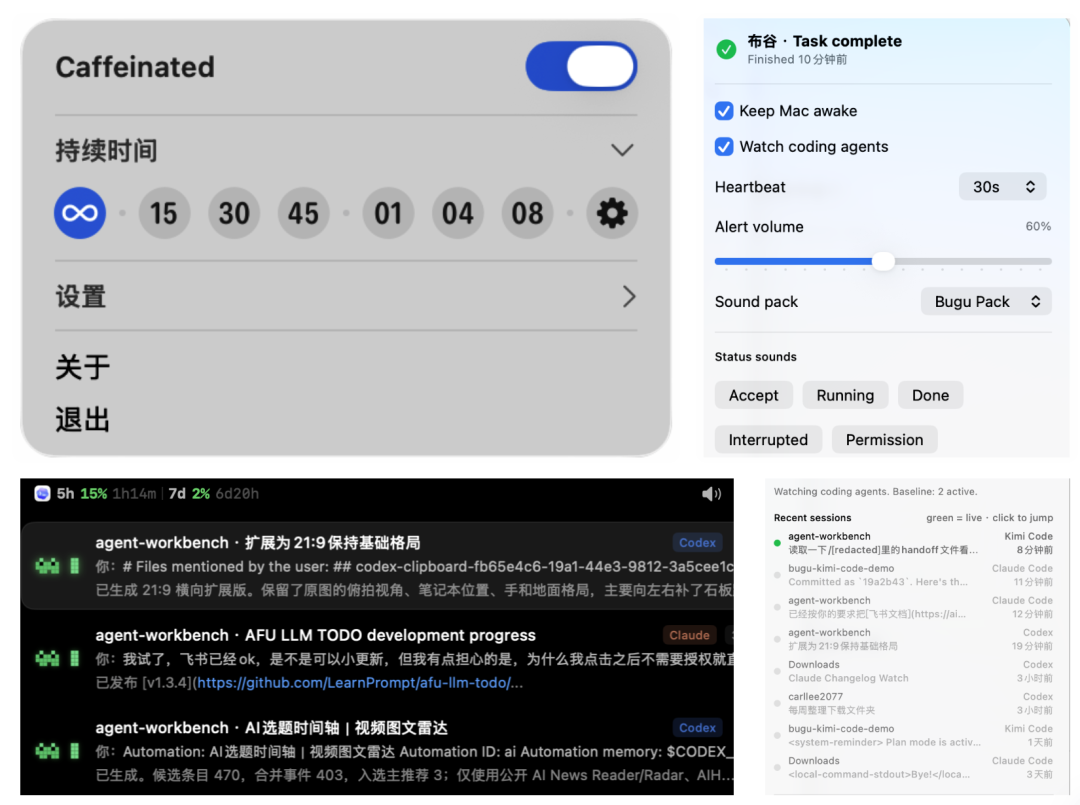Click the Recent sessions heading
Screen dimensions: 1080x805
(812, 518)
